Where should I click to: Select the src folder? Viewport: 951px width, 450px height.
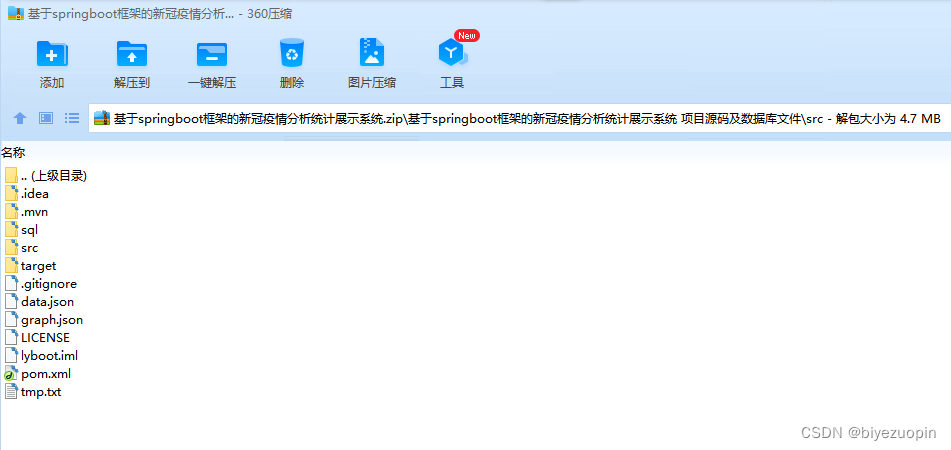[x=22, y=248]
